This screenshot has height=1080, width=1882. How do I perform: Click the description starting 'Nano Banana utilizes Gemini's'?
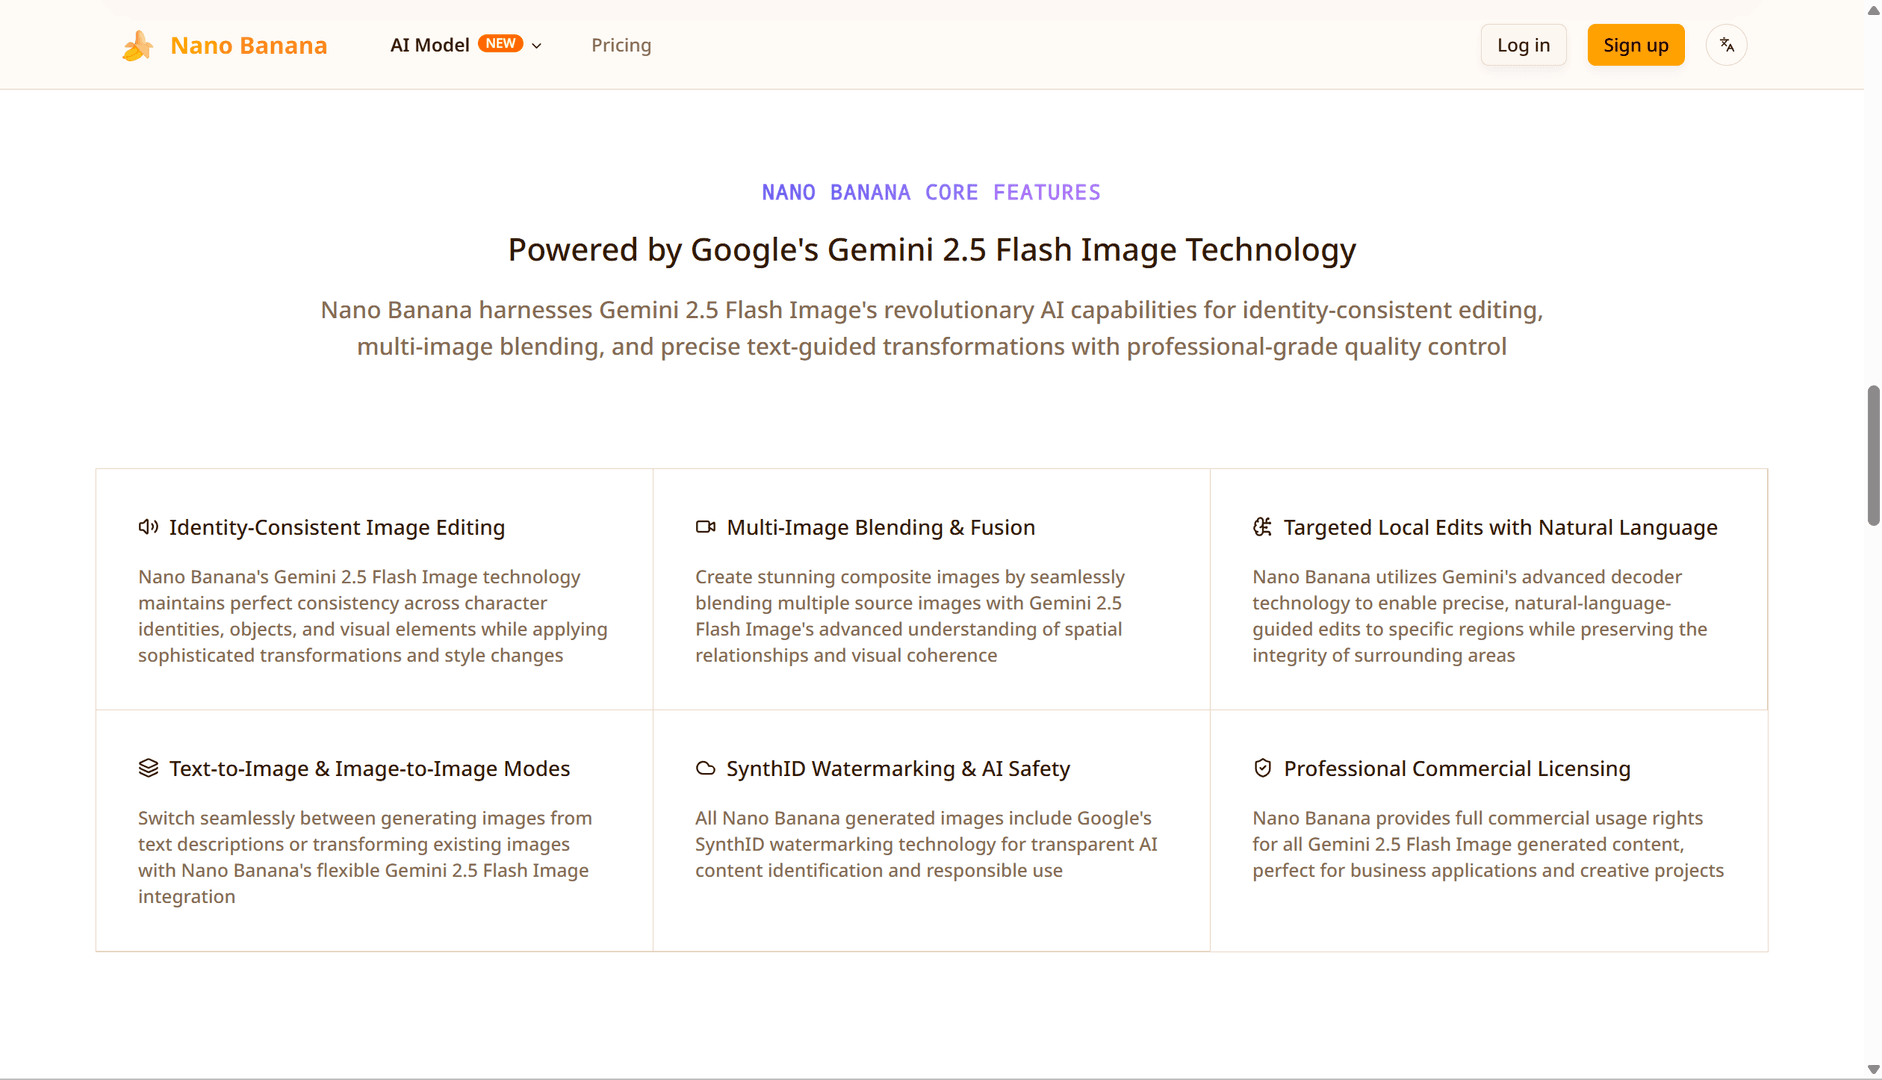1480,616
